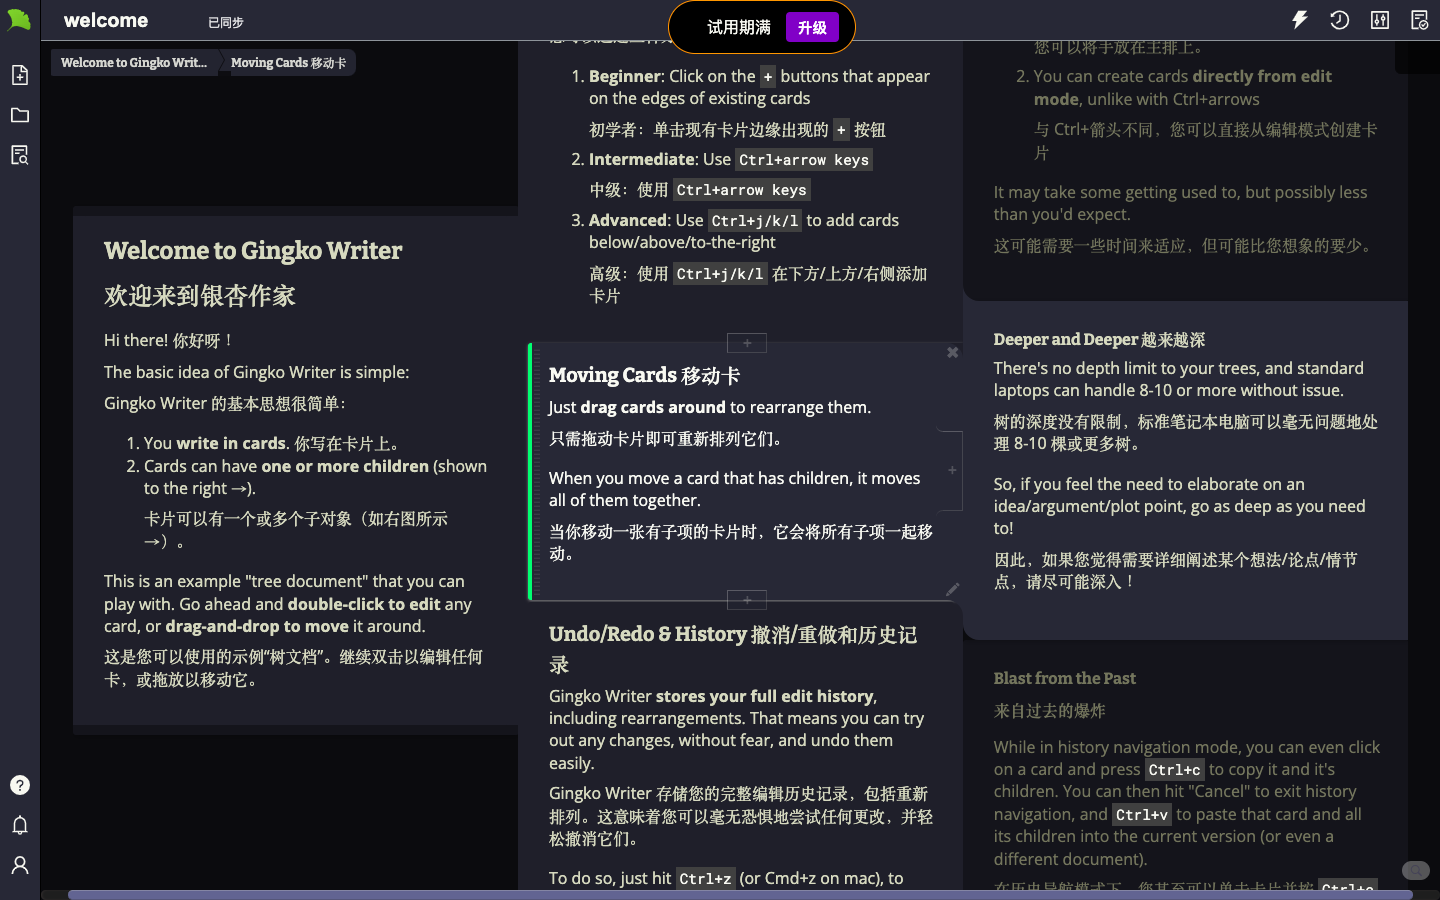Add card above Moving Cards

tap(747, 343)
